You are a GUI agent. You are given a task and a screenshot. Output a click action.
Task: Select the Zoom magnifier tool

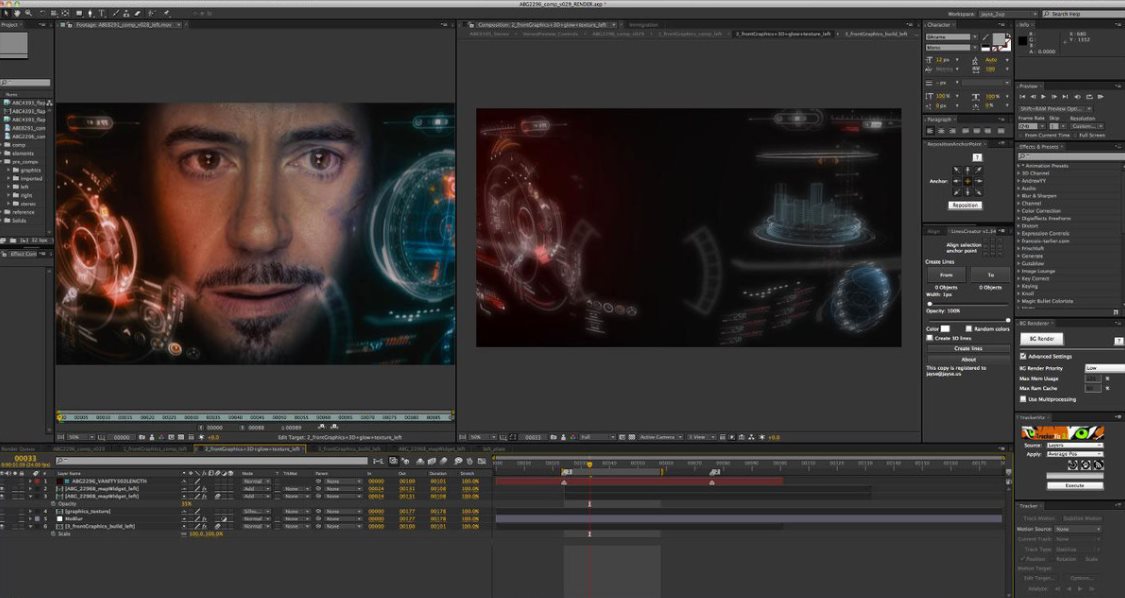coord(28,13)
